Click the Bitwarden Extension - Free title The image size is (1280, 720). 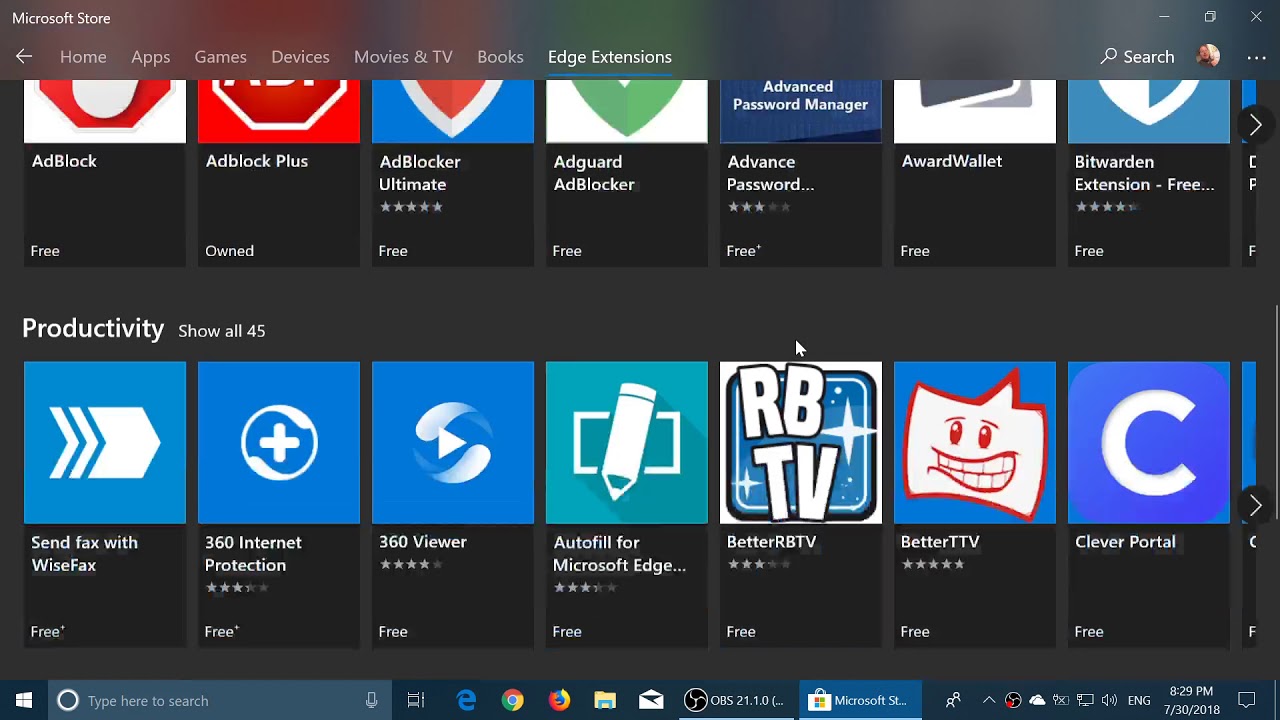[1145, 173]
